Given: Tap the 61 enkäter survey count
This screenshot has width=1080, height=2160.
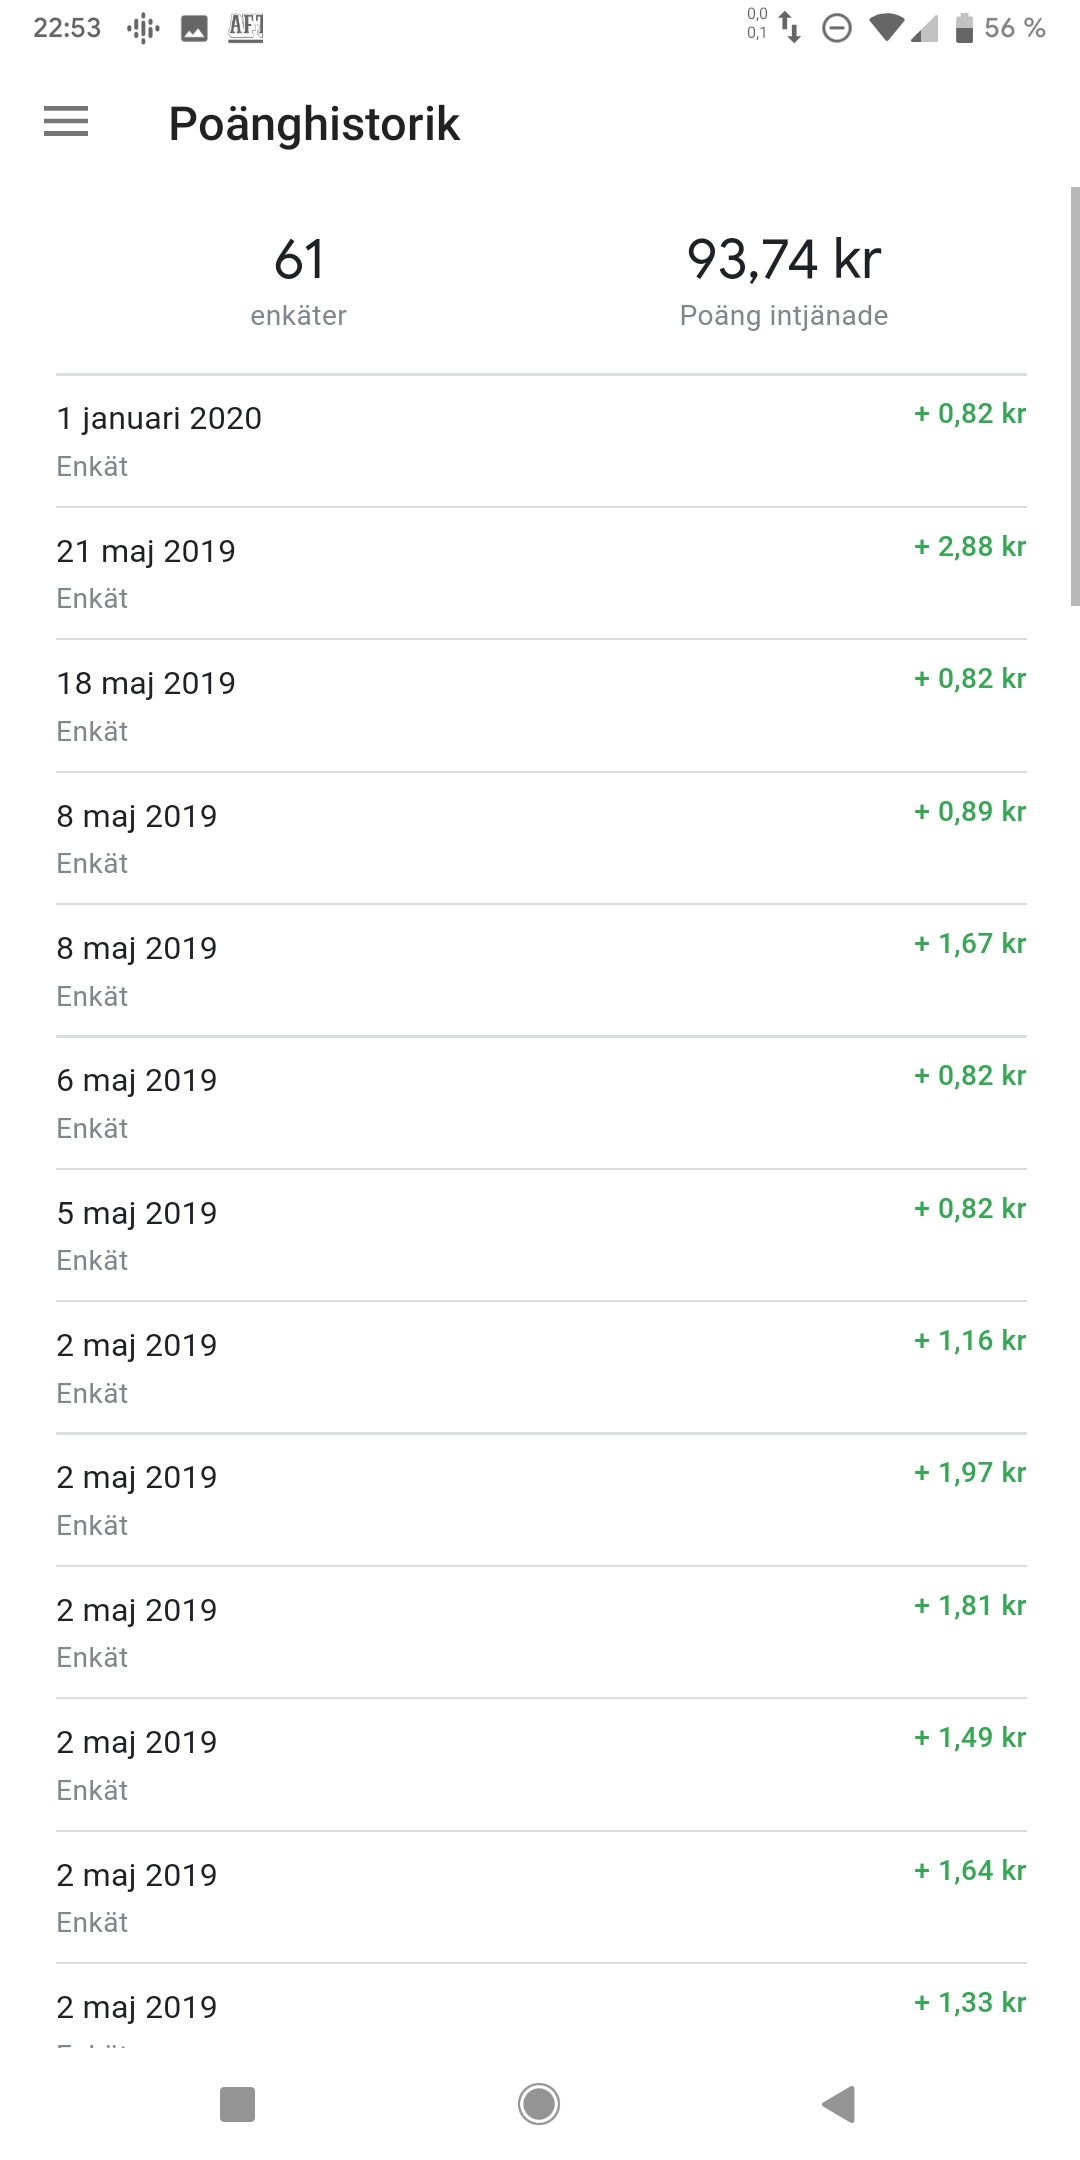Looking at the screenshot, I should [x=299, y=281].
